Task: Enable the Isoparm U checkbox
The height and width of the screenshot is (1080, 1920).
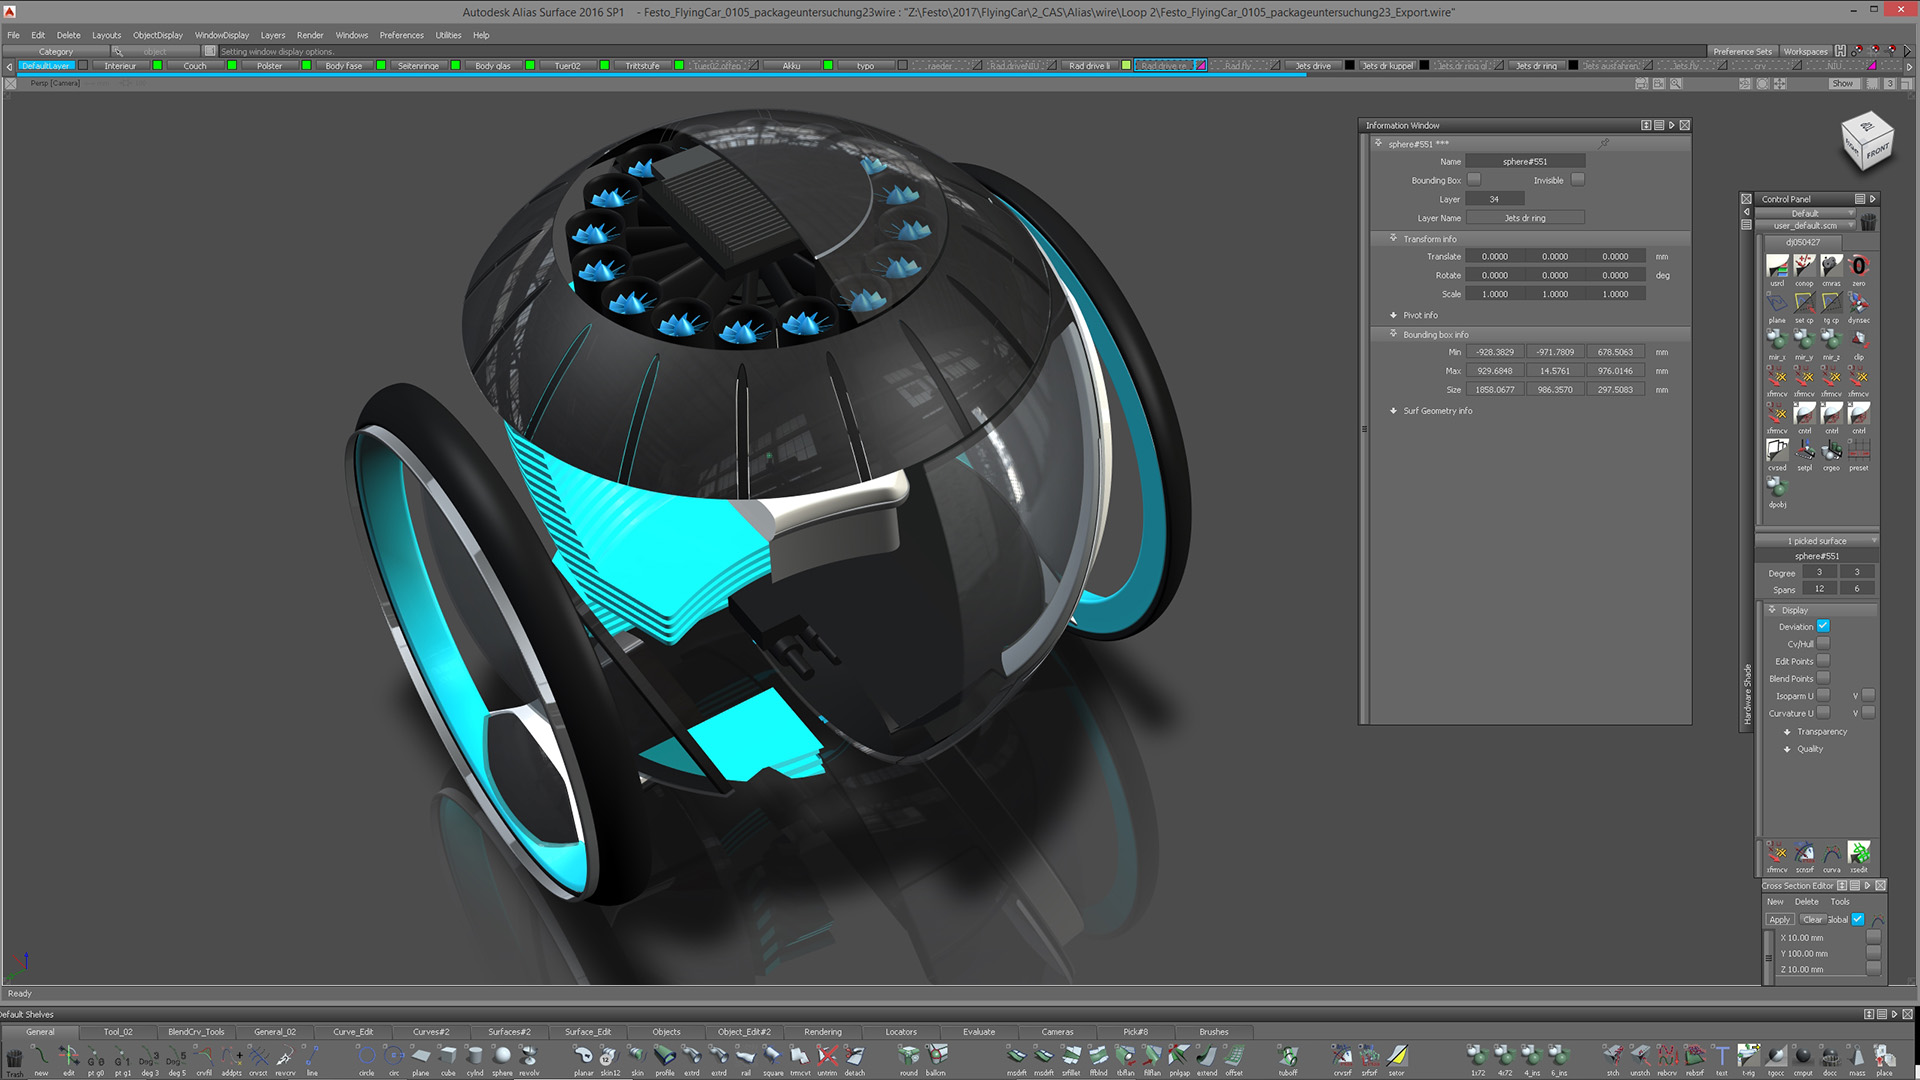Action: pos(1823,695)
